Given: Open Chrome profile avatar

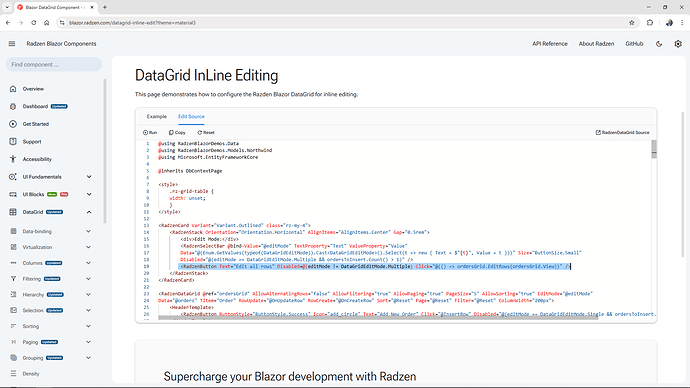Looking at the screenshot, I should point(669,23).
